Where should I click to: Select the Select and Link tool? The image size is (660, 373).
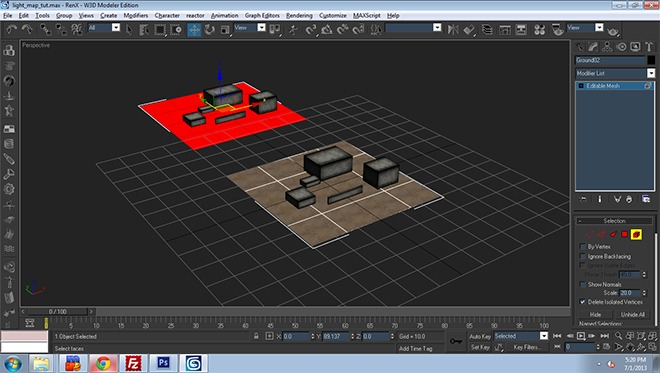(x=45, y=29)
